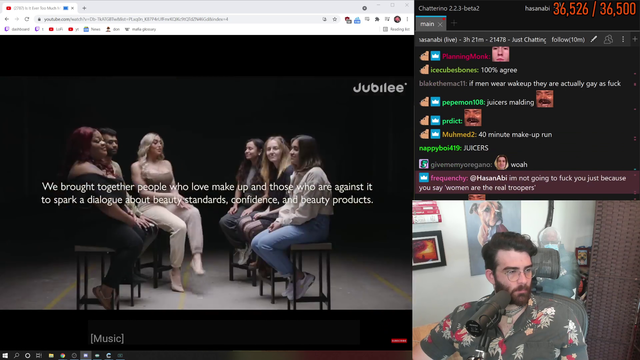Click username nappyboi419 in chat
The image size is (640, 360).
tap(440, 148)
